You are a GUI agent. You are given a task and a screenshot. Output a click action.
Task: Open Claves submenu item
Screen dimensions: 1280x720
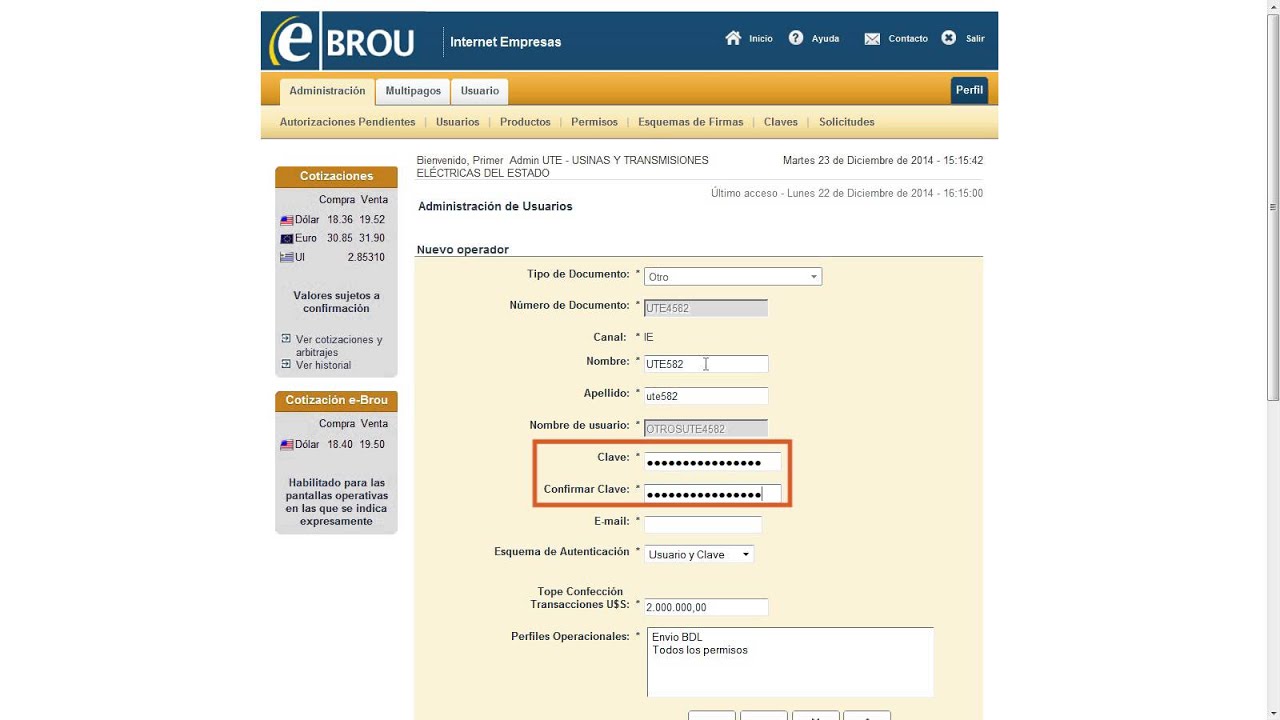point(781,122)
